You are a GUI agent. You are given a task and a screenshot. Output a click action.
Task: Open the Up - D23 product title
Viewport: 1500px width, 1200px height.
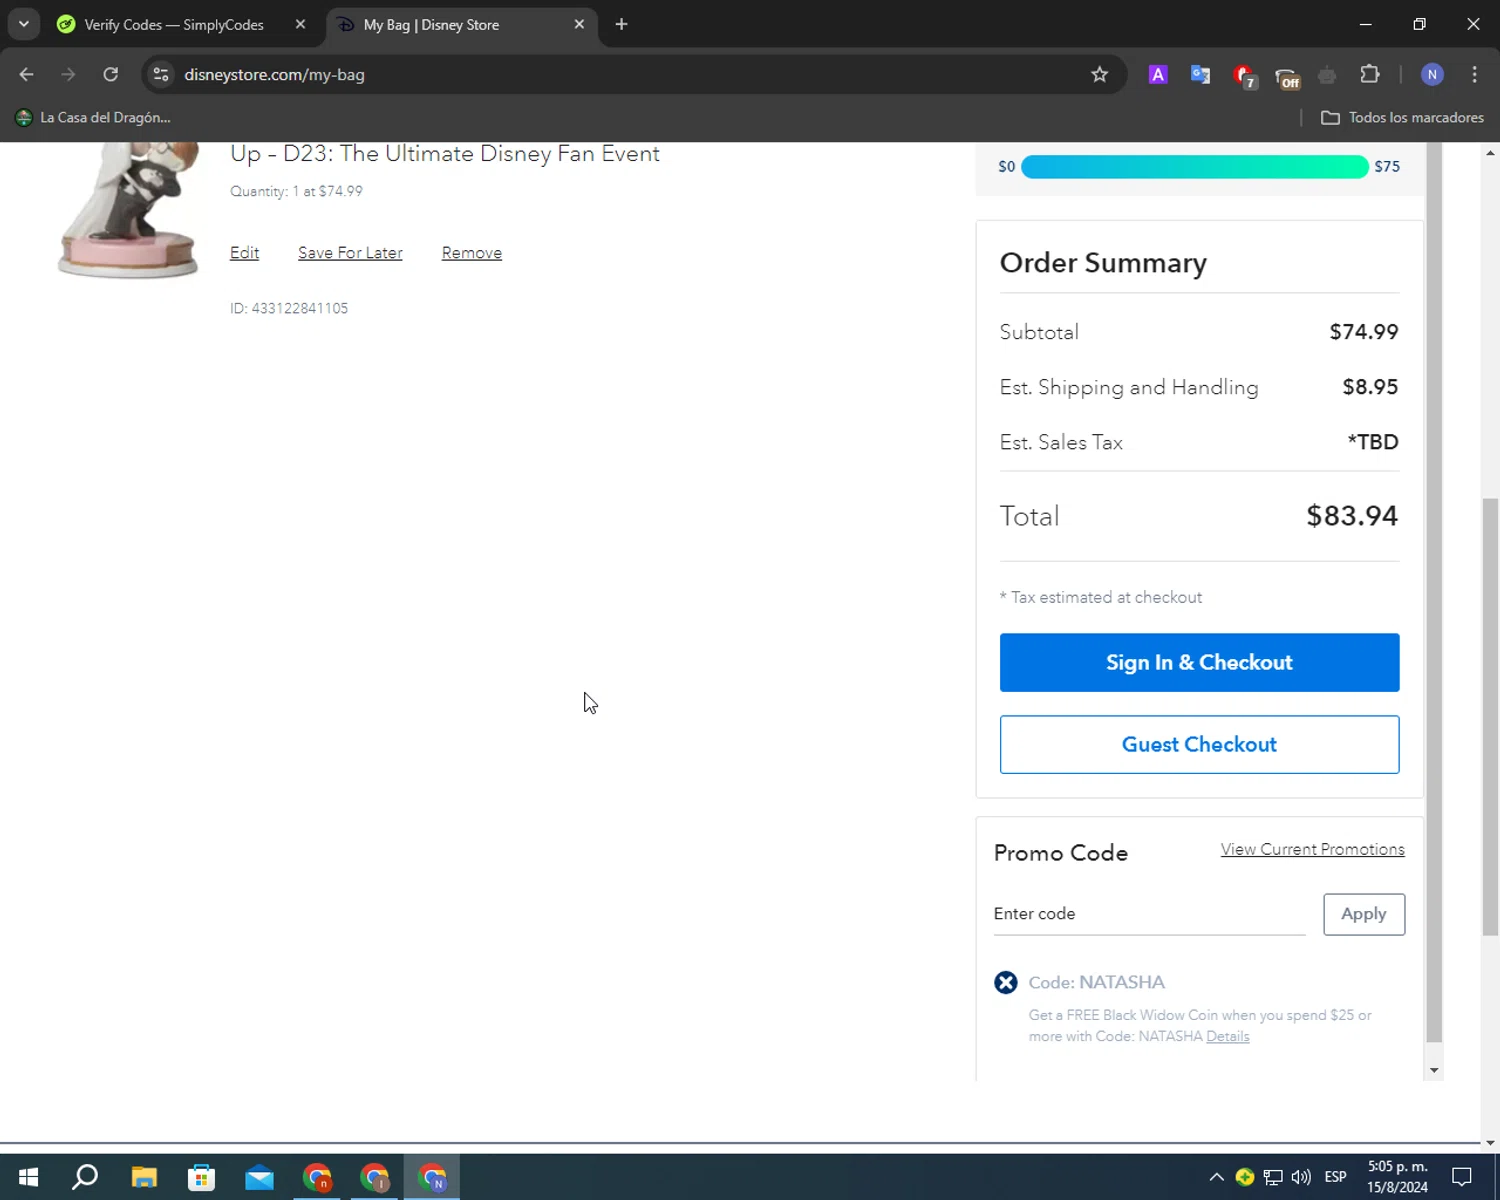tap(445, 153)
